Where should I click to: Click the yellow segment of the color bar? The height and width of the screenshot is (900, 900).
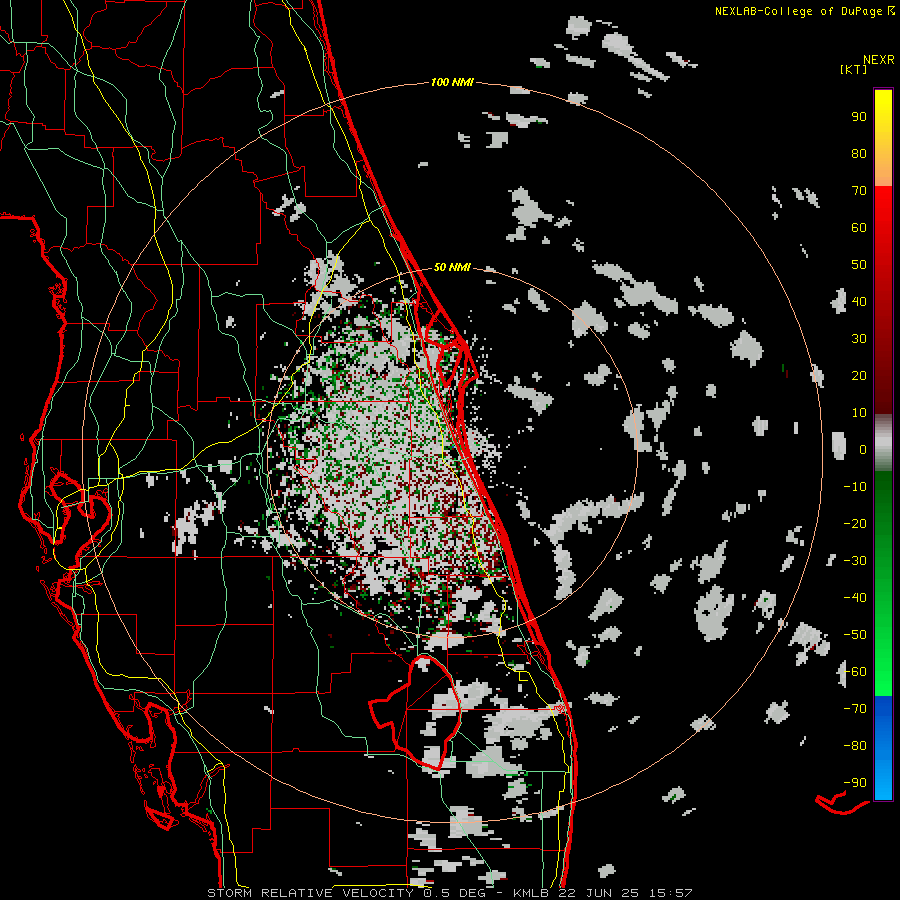[883, 138]
